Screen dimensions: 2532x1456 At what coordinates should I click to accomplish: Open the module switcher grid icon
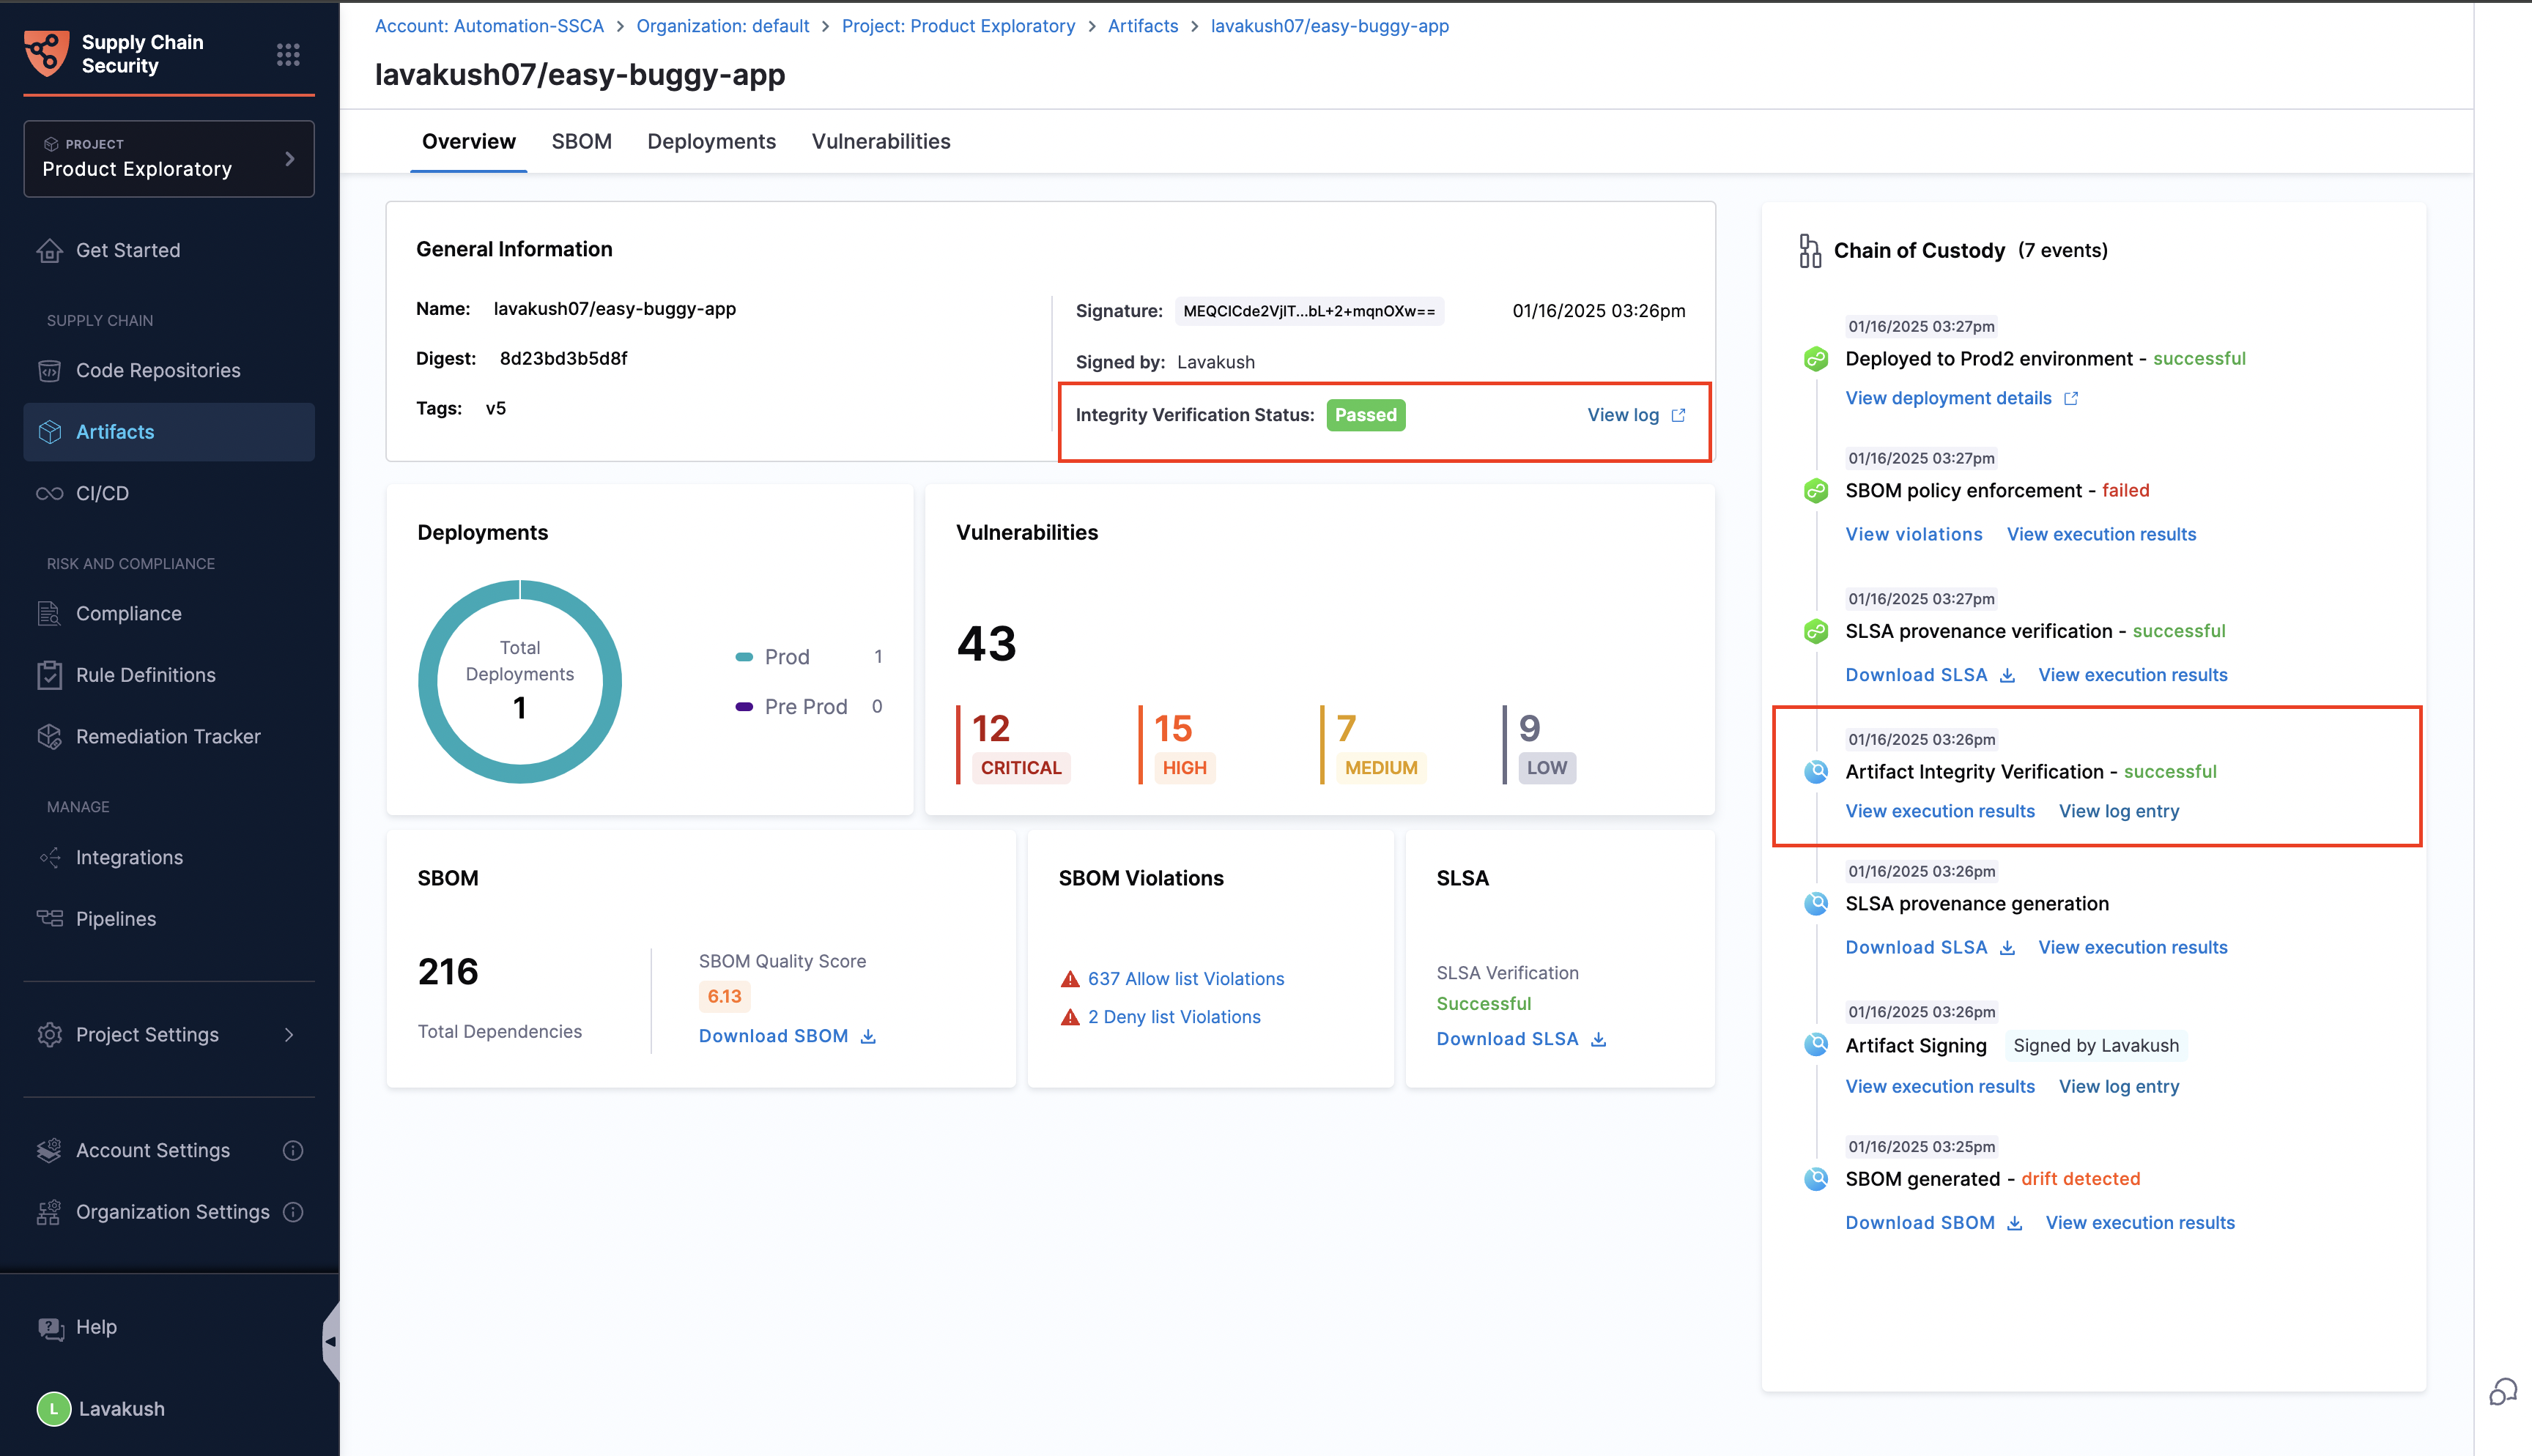coord(288,54)
